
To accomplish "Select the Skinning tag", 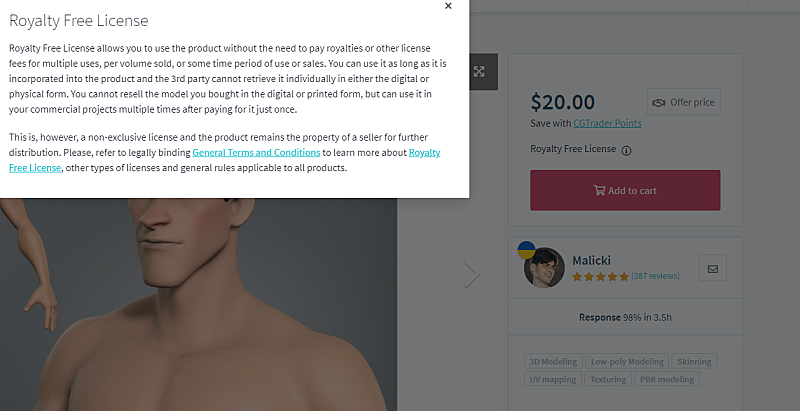I will pyautogui.click(x=694, y=362).
